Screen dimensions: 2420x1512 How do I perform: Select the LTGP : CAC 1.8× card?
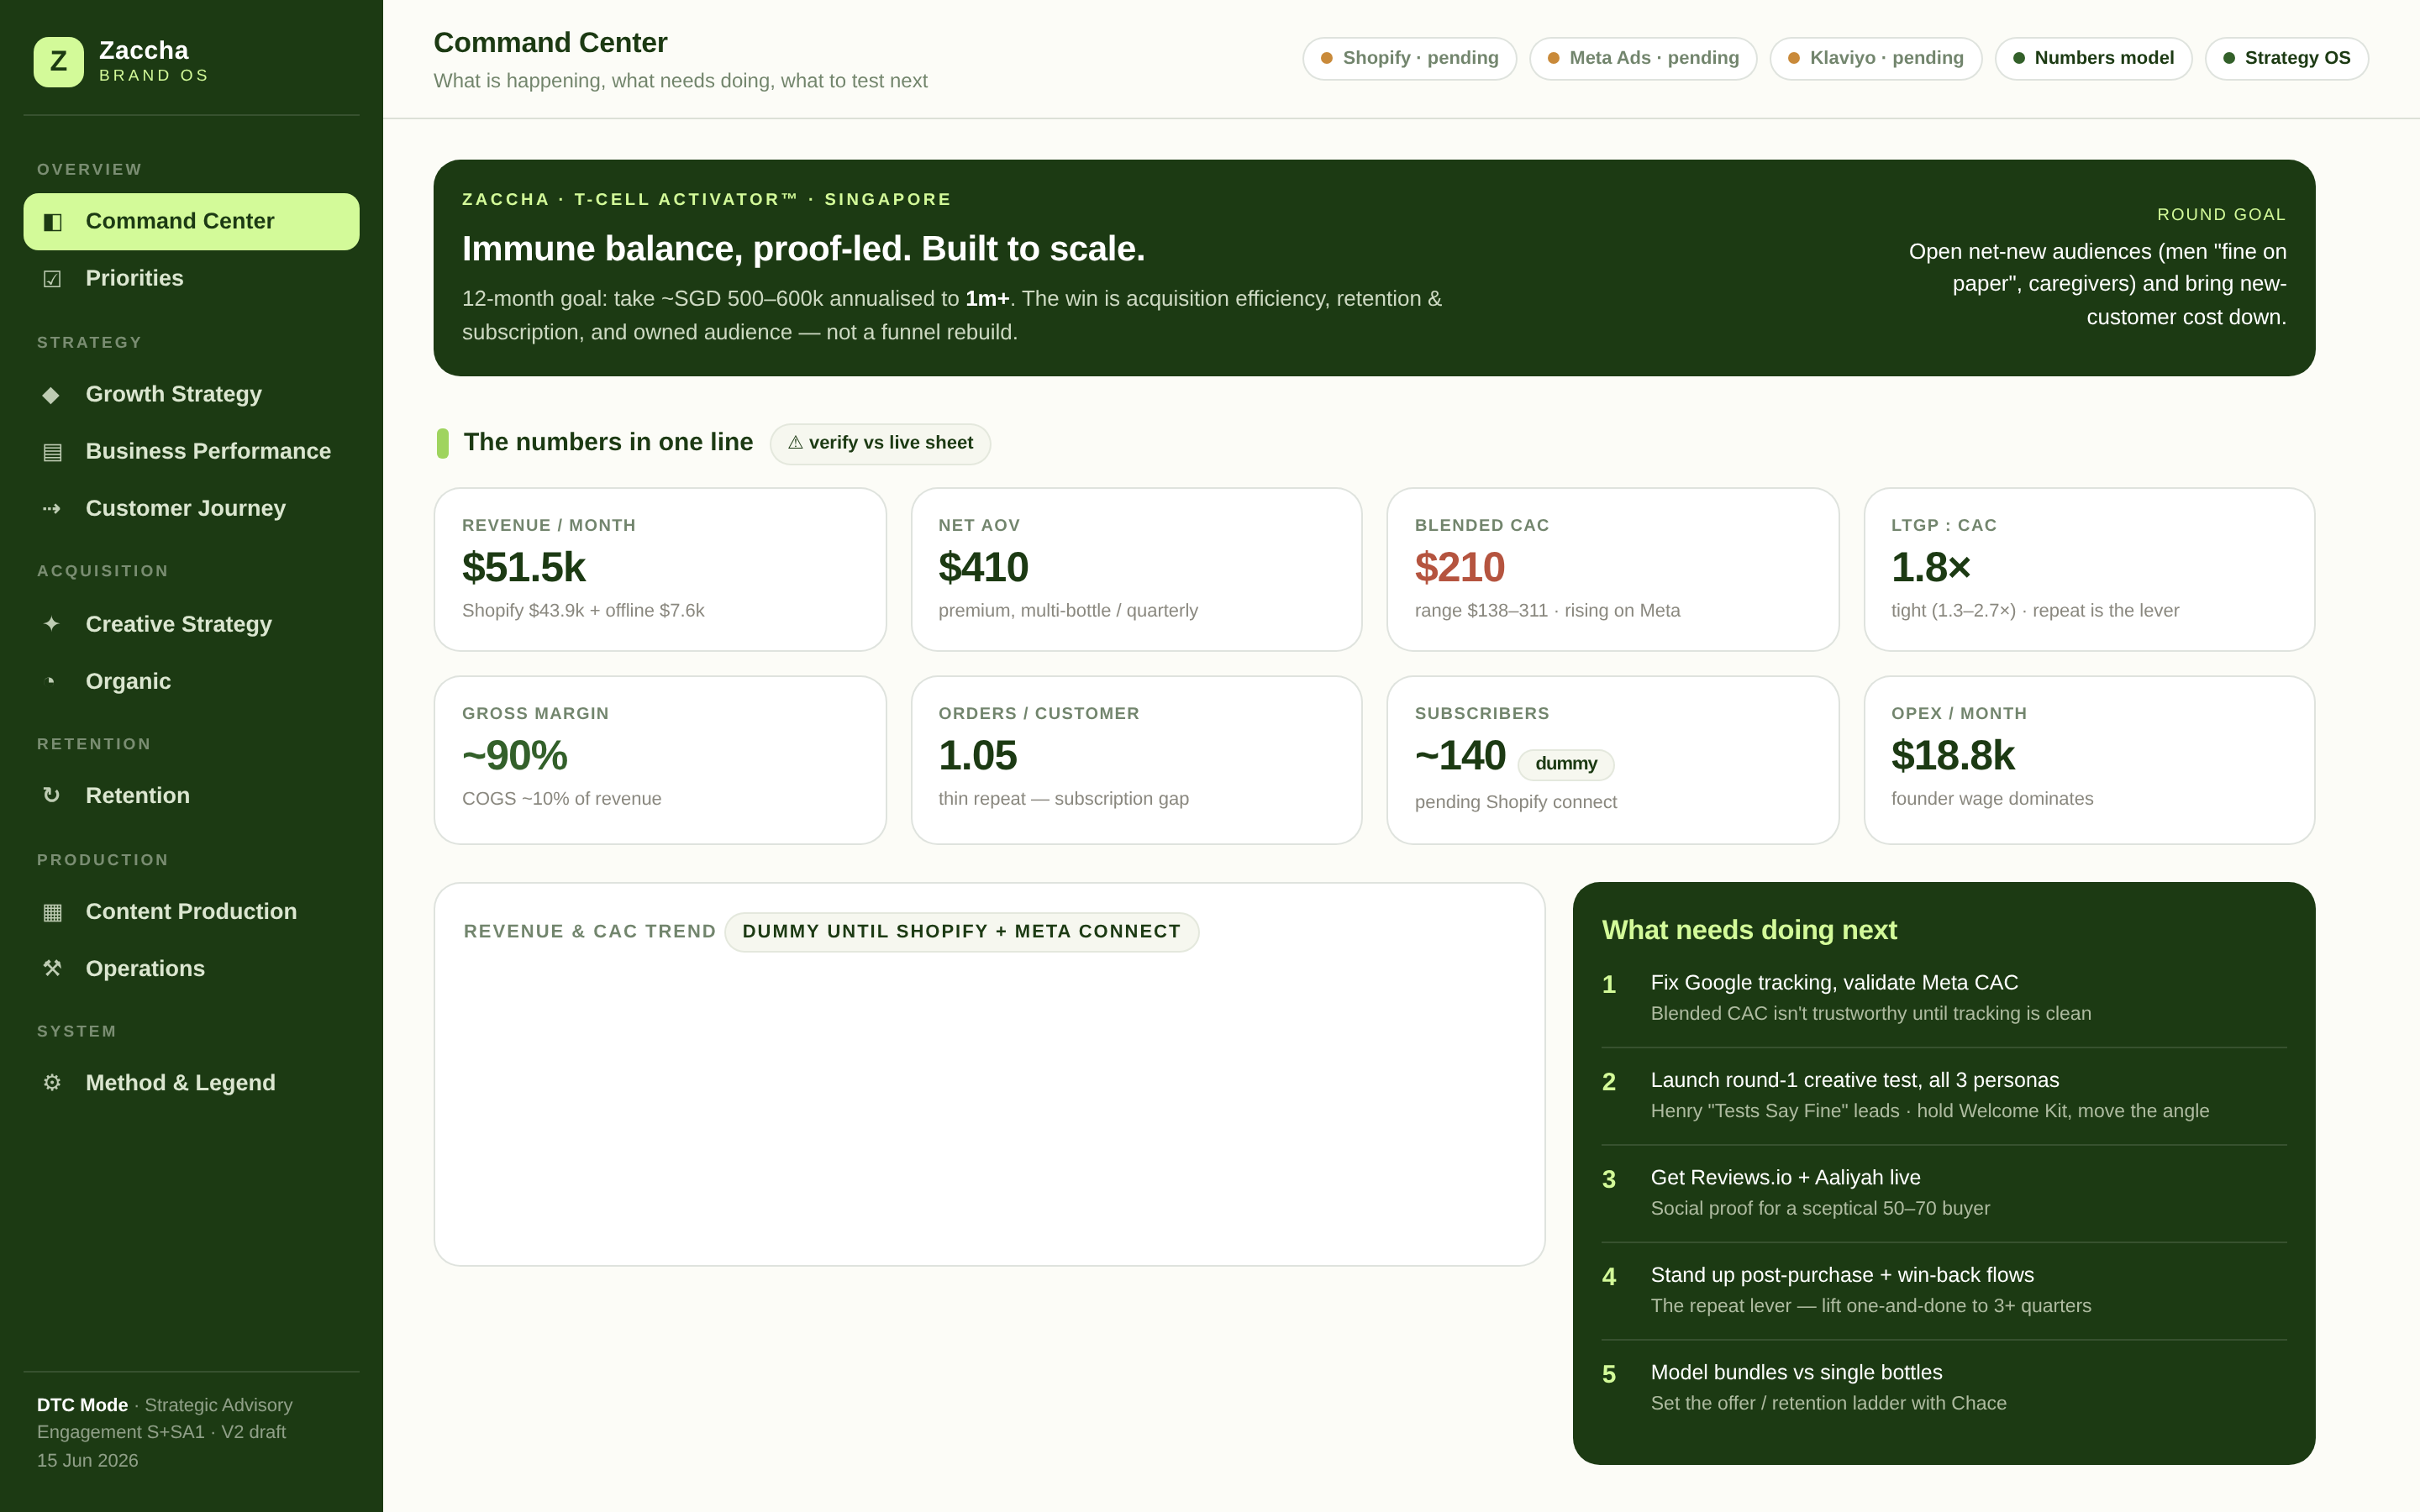(2089, 569)
